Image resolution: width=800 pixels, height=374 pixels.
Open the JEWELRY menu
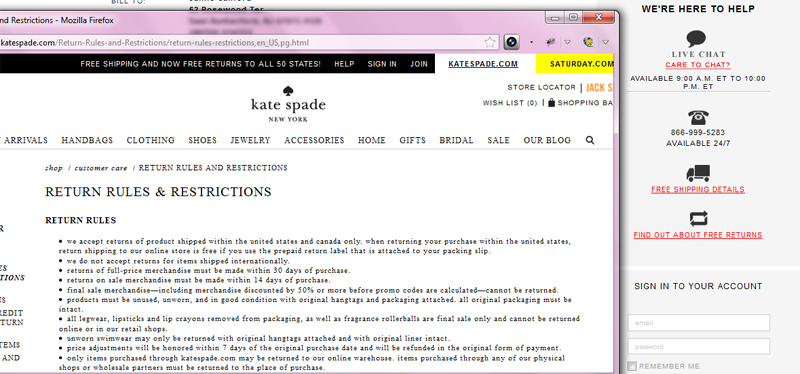(250, 140)
